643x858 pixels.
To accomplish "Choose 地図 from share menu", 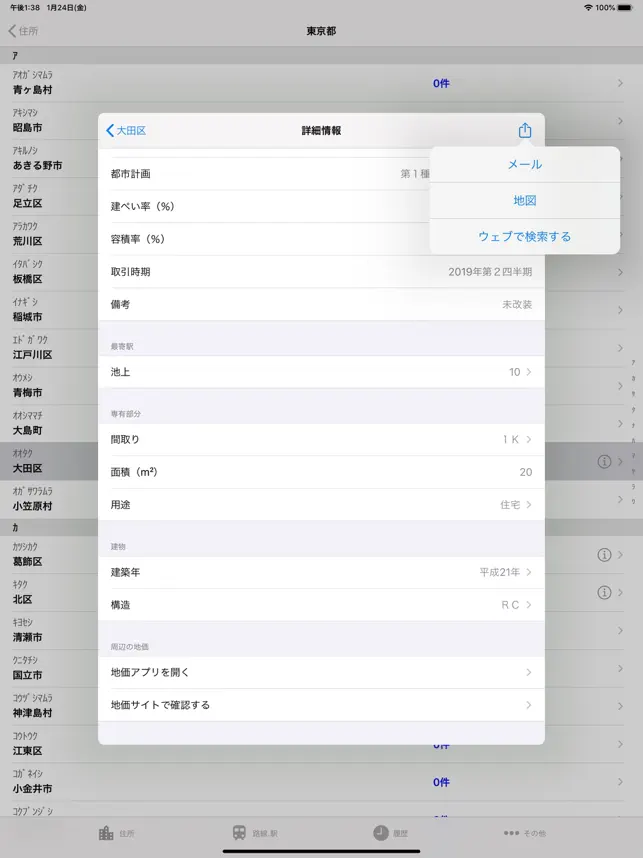I will click(x=524, y=200).
